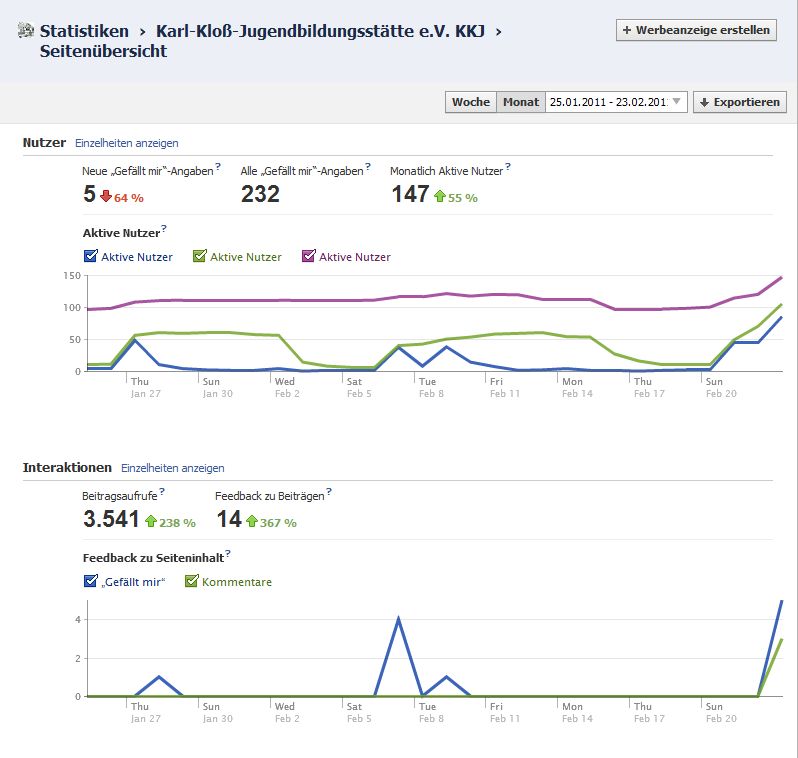Click help icon beside Aktive Nutzer chart title
This screenshot has width=798, height=758.
tap(164, 230)
